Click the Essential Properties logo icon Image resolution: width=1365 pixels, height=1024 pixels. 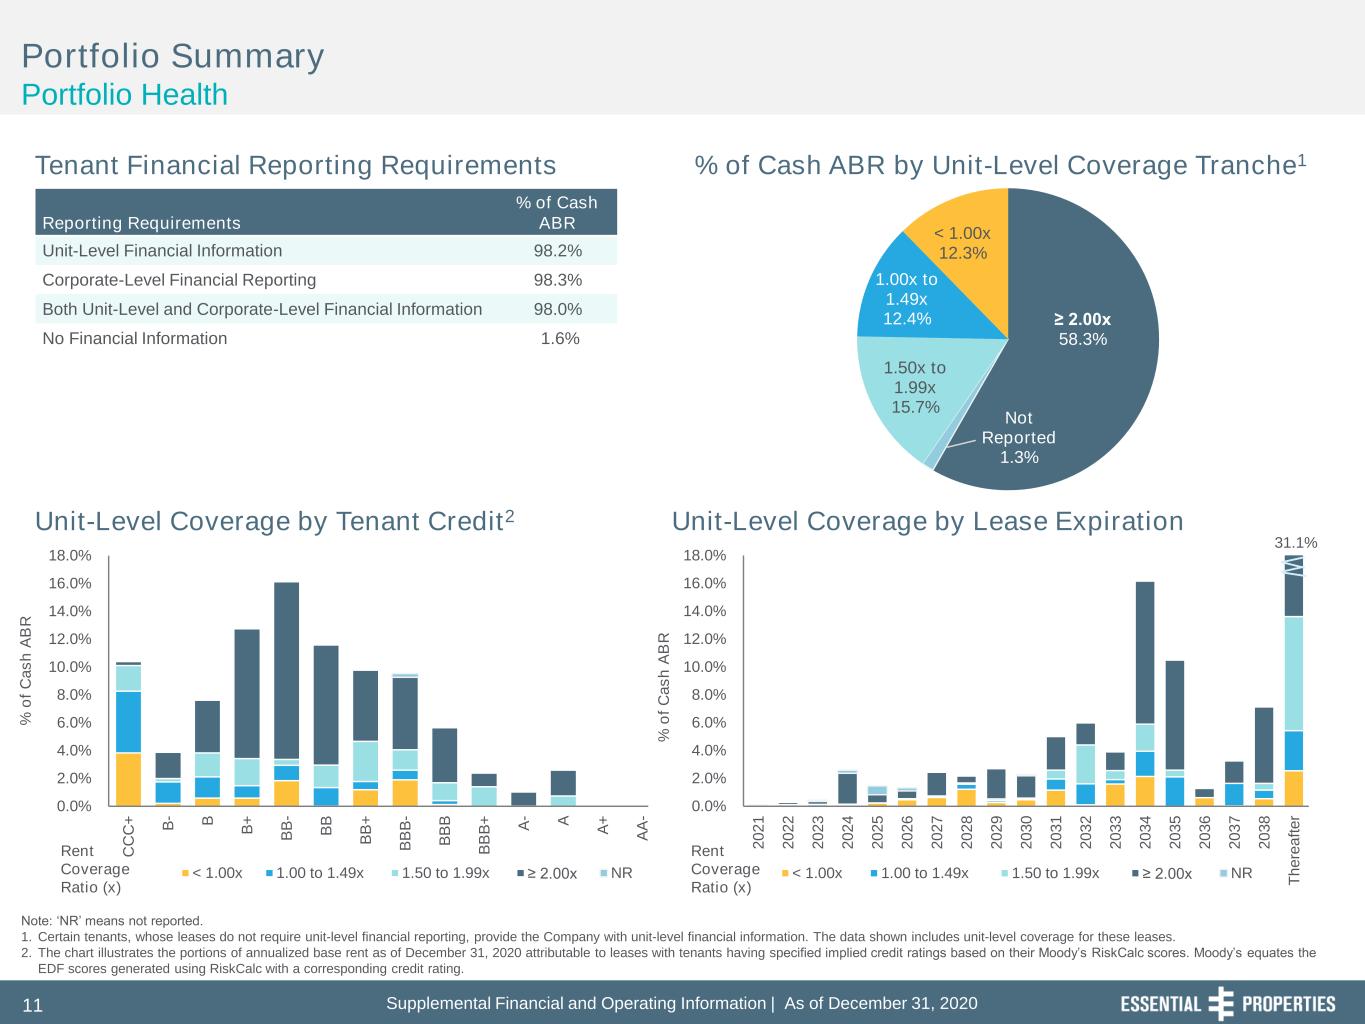pos(1221,1003)
